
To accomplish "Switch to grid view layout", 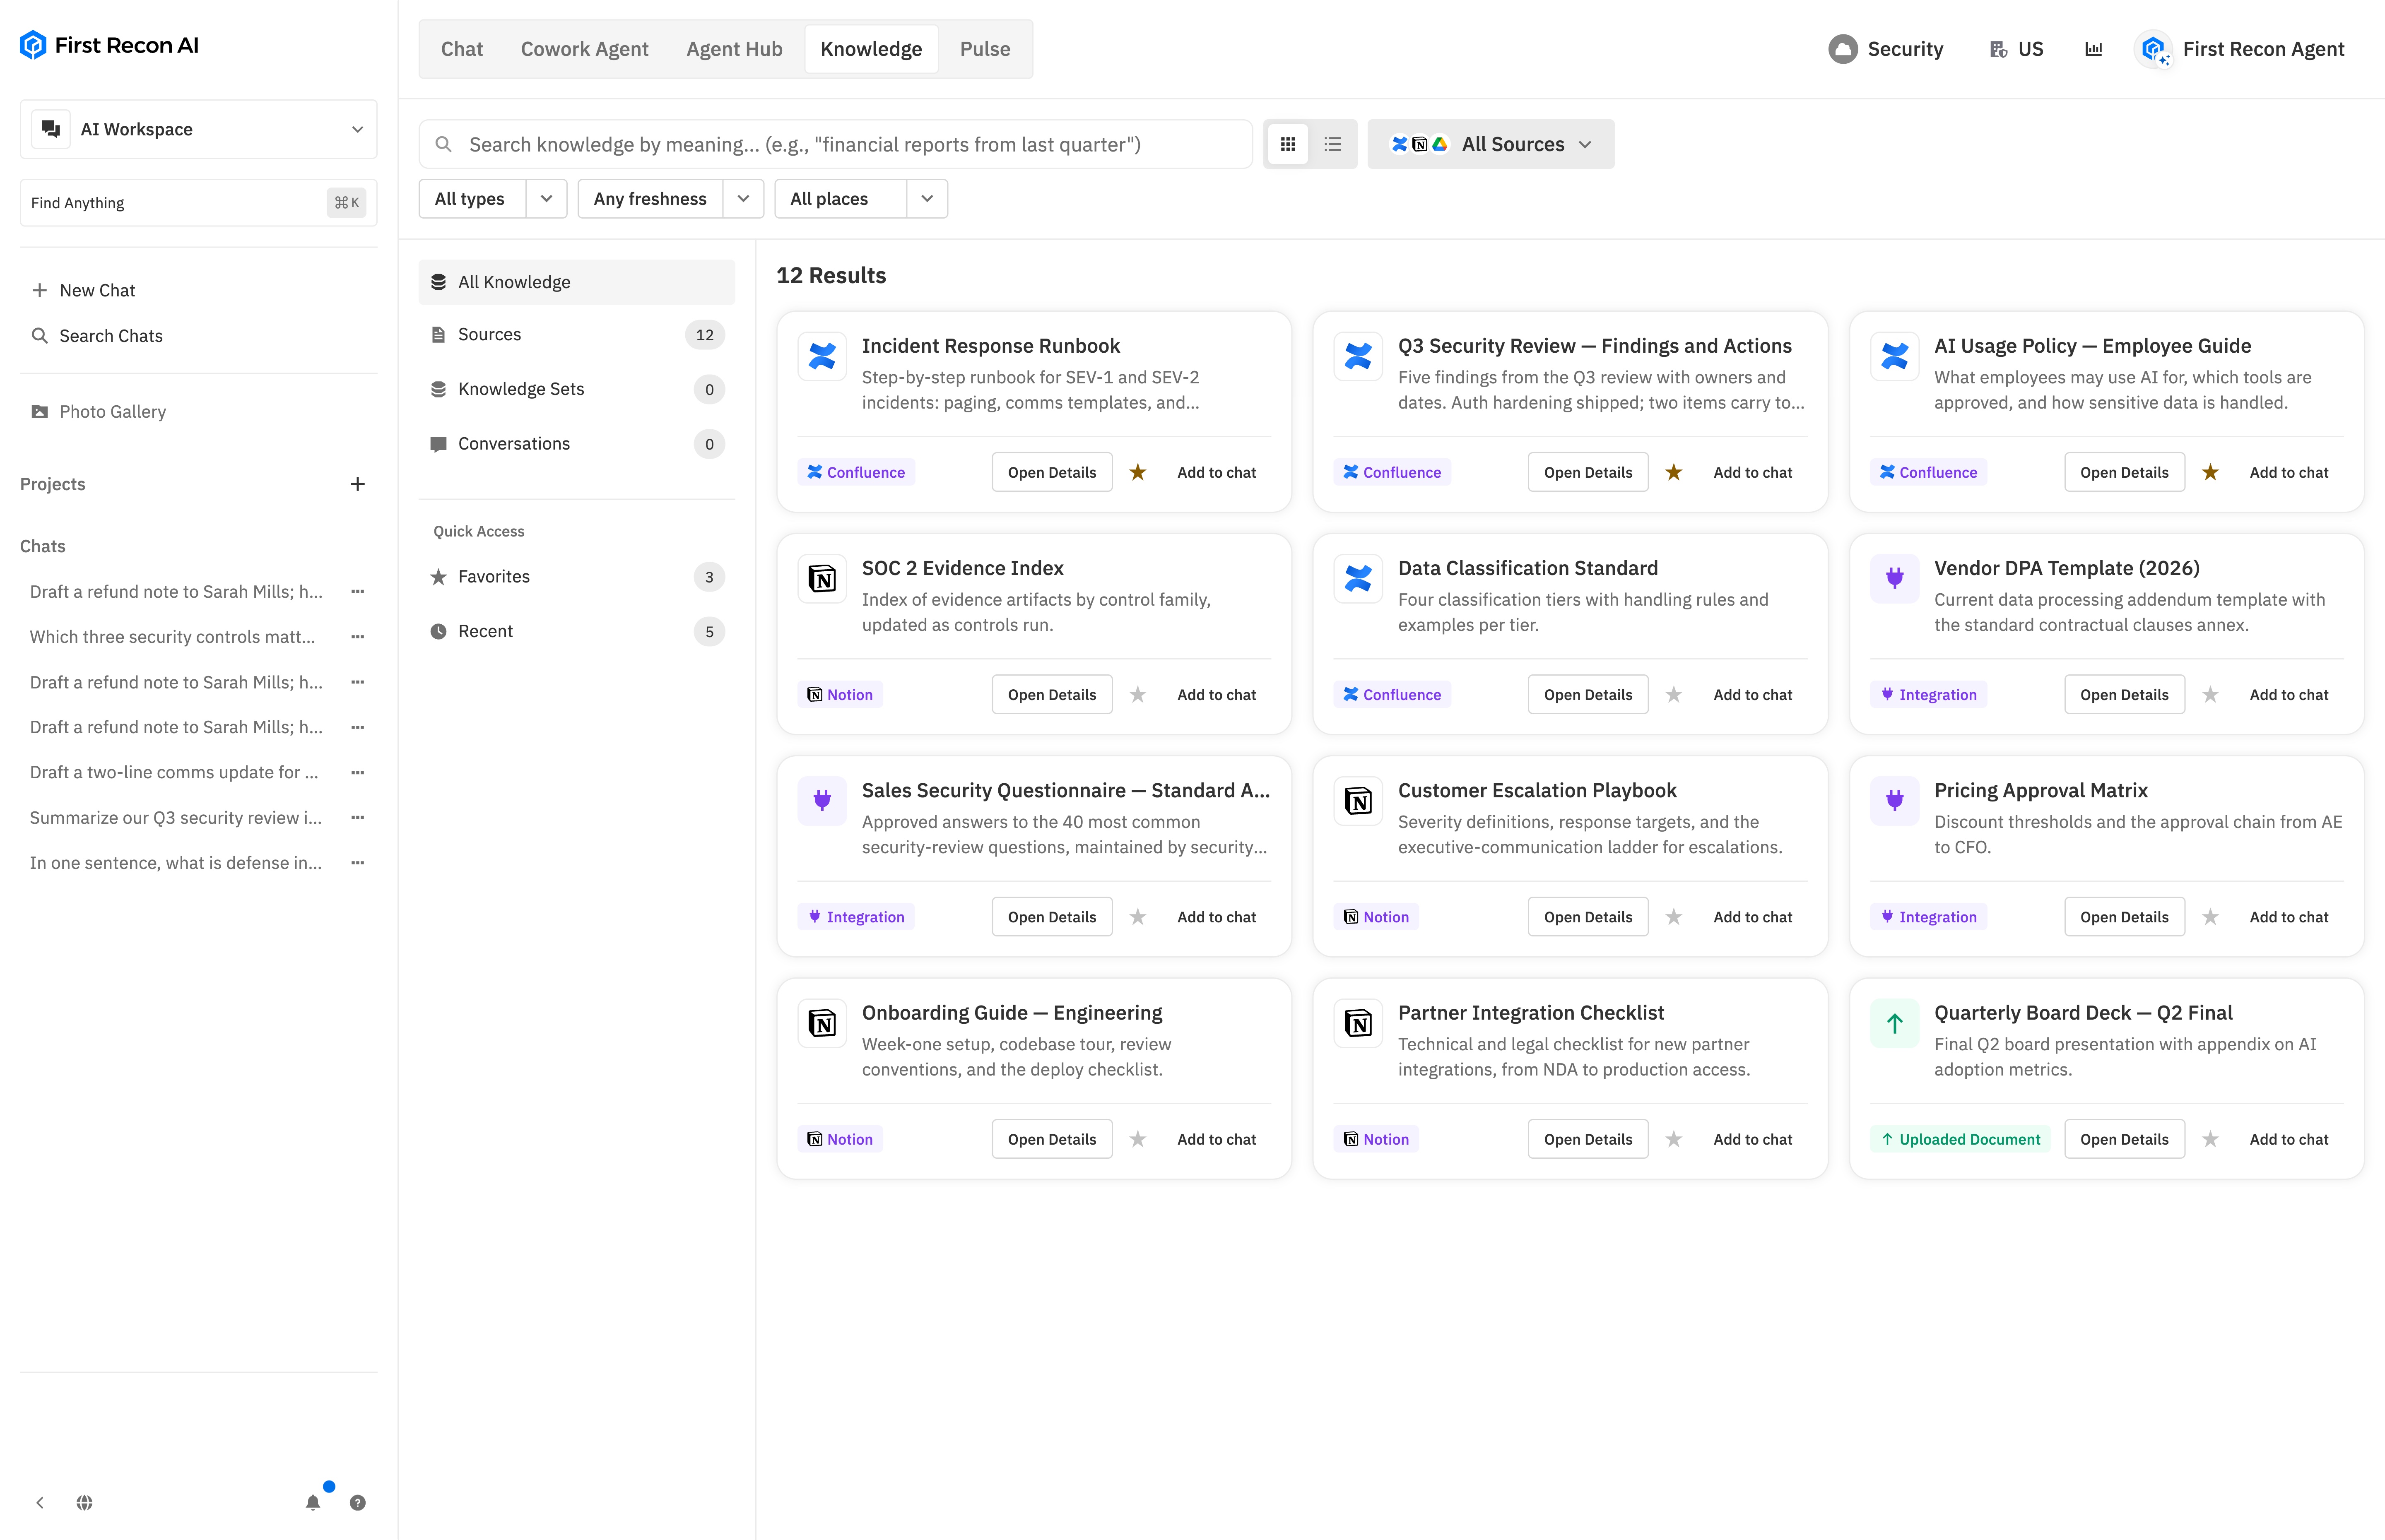I will click(x=1288, y=144).
